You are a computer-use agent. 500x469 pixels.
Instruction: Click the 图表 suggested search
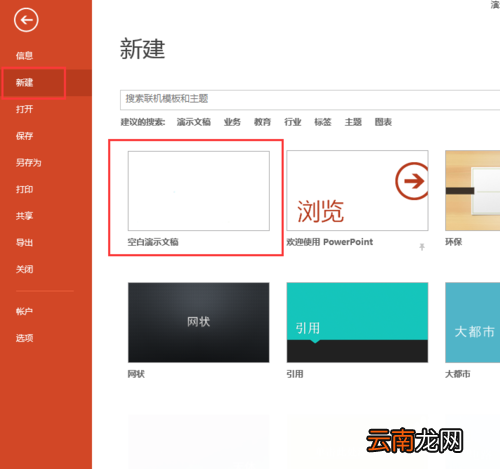click(x=383, y=122)
